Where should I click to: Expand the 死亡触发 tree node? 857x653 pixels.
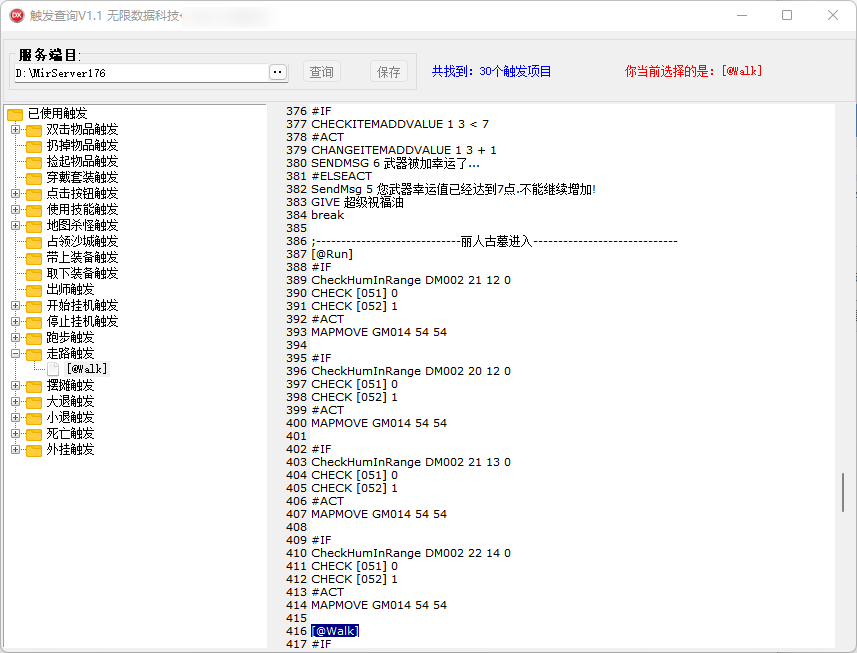coord(15,433)
